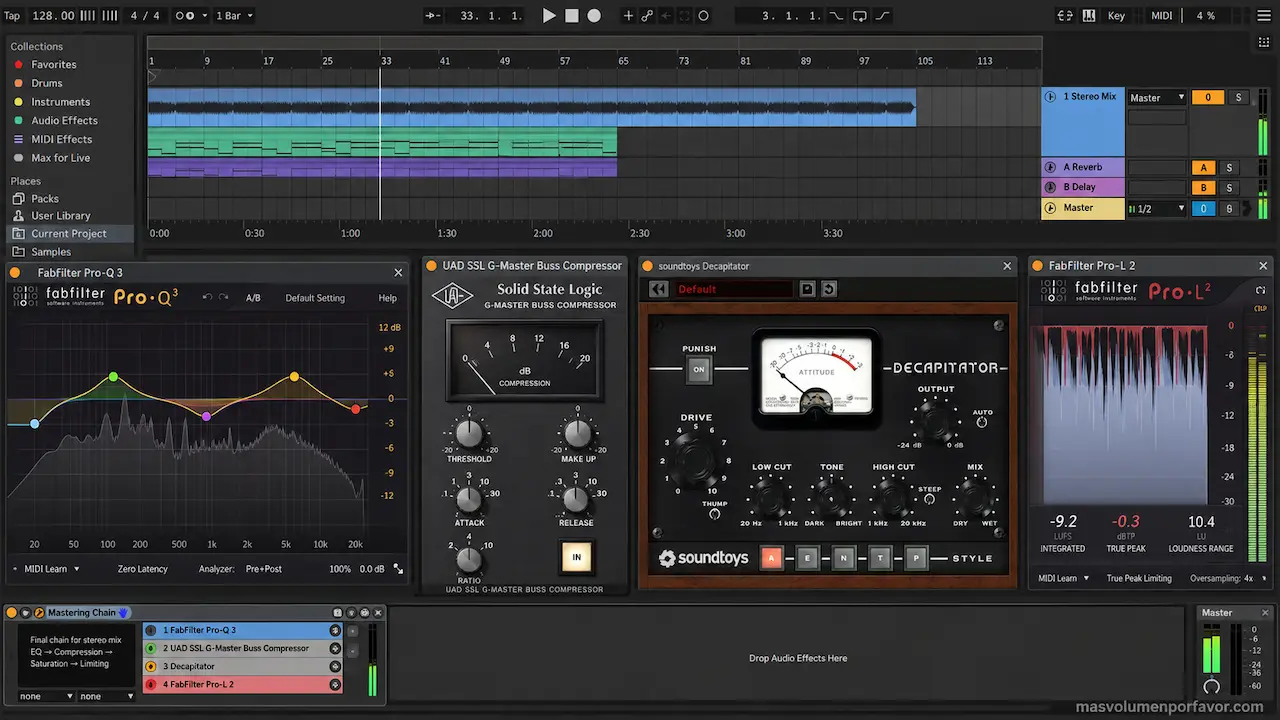Image resolution: width=1280 pixels, height=720 pixels.
Task: Toggle the metronome icon
Action: coord(185,16)
